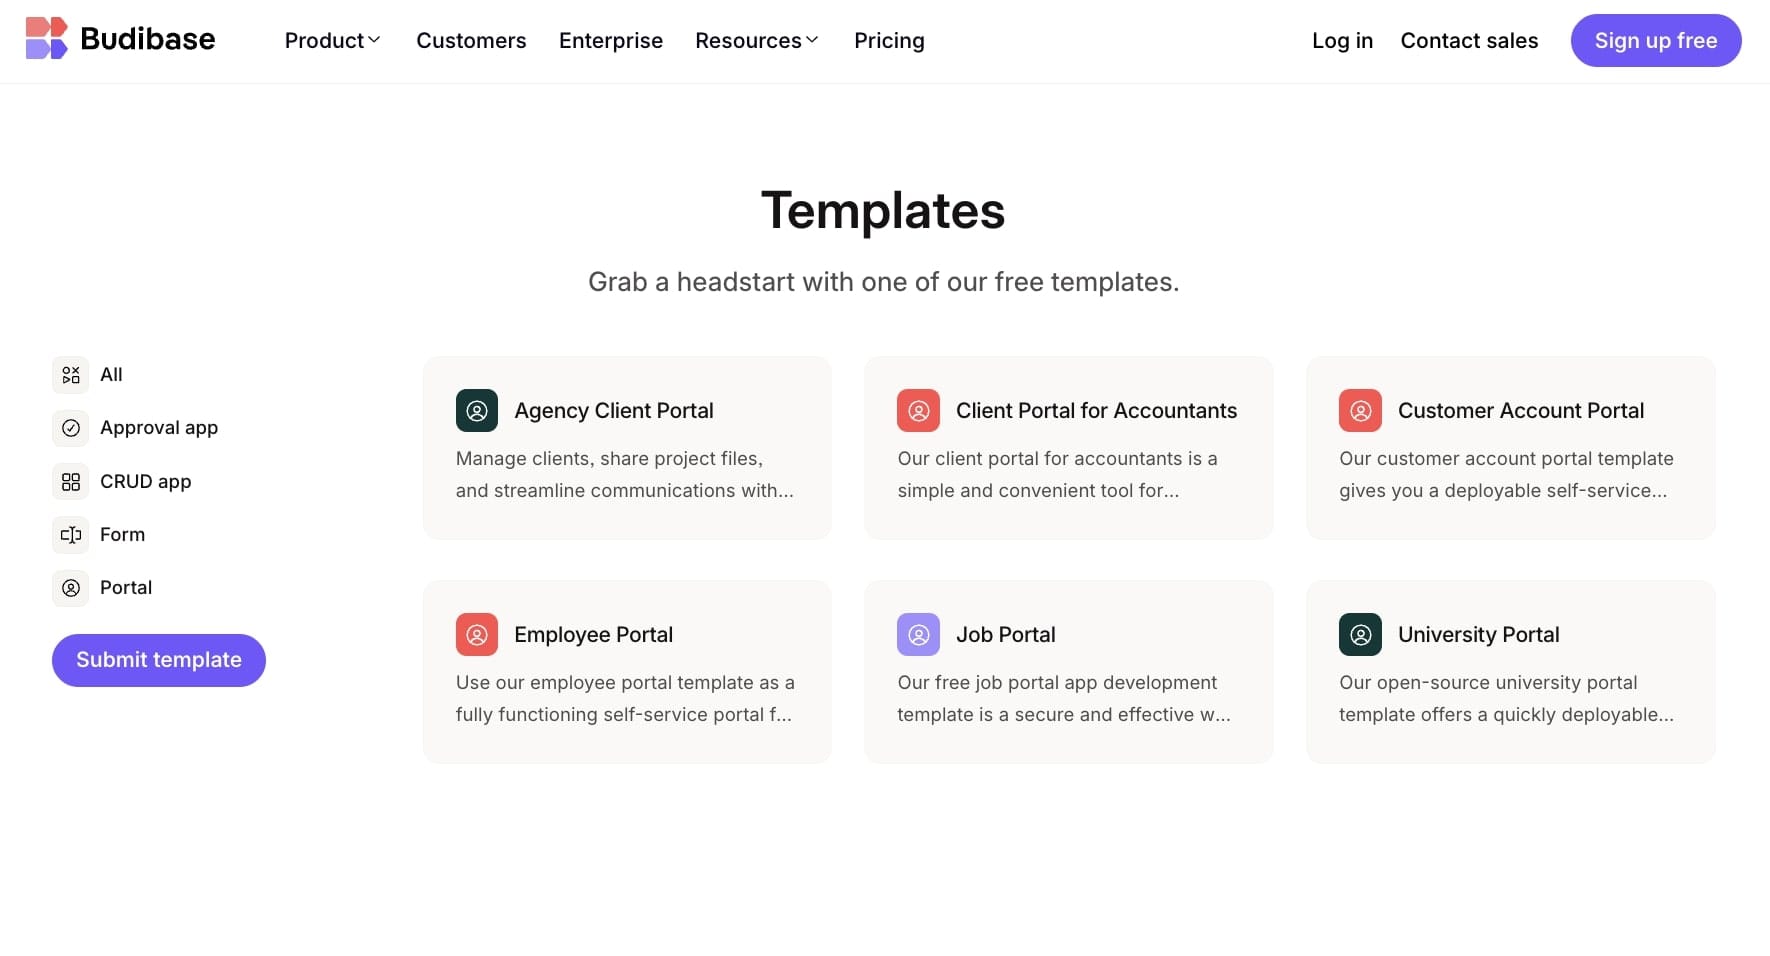Click the Approval app checkmark icon
This screenshot has height=956, width=1770.
(x=70, y=428)
